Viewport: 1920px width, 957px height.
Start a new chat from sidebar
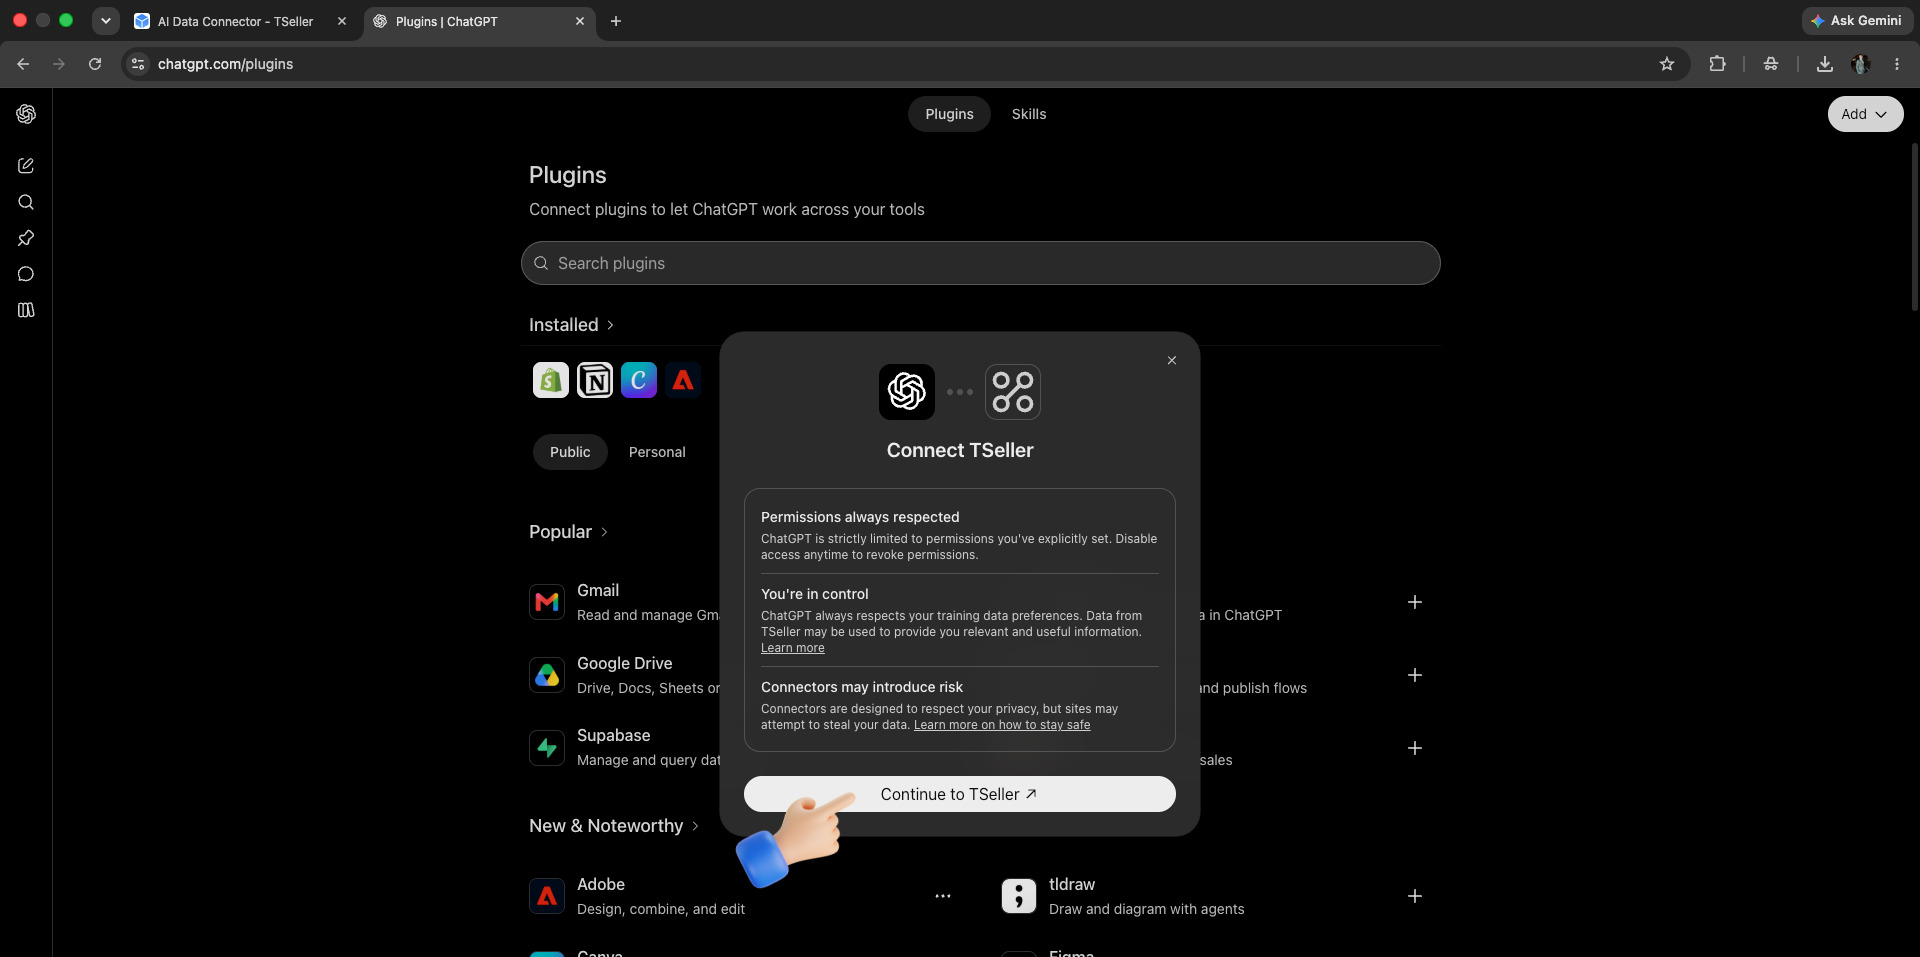(26, 166)
